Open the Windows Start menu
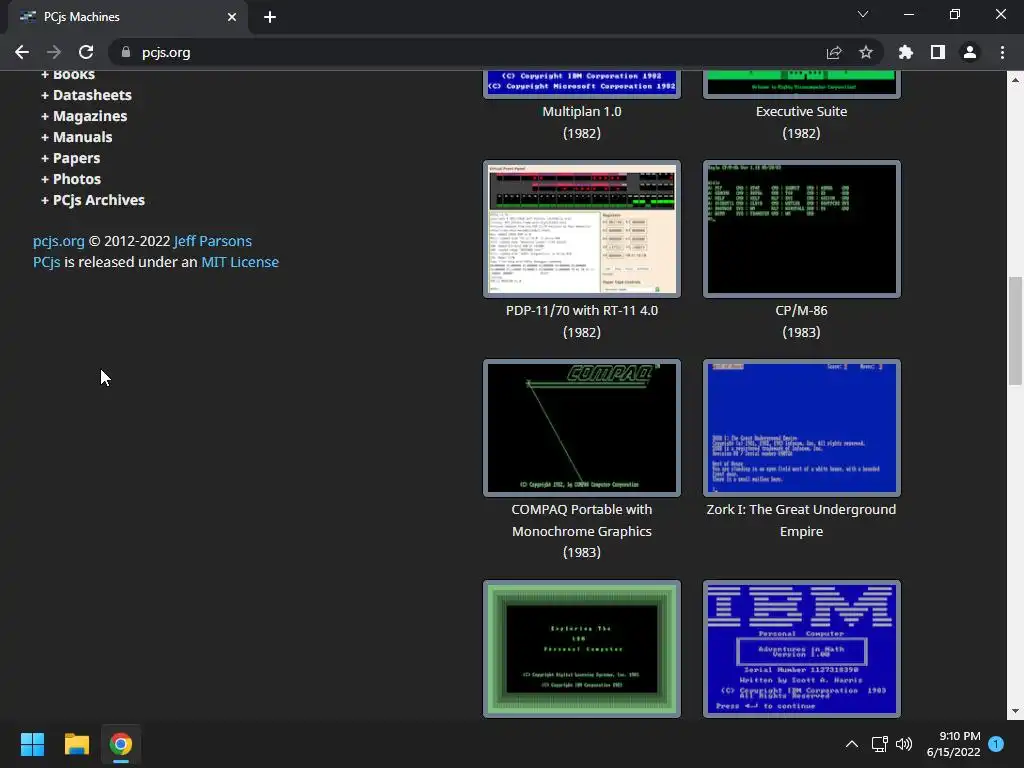The image size is (1024, 768). coord(32,744)
